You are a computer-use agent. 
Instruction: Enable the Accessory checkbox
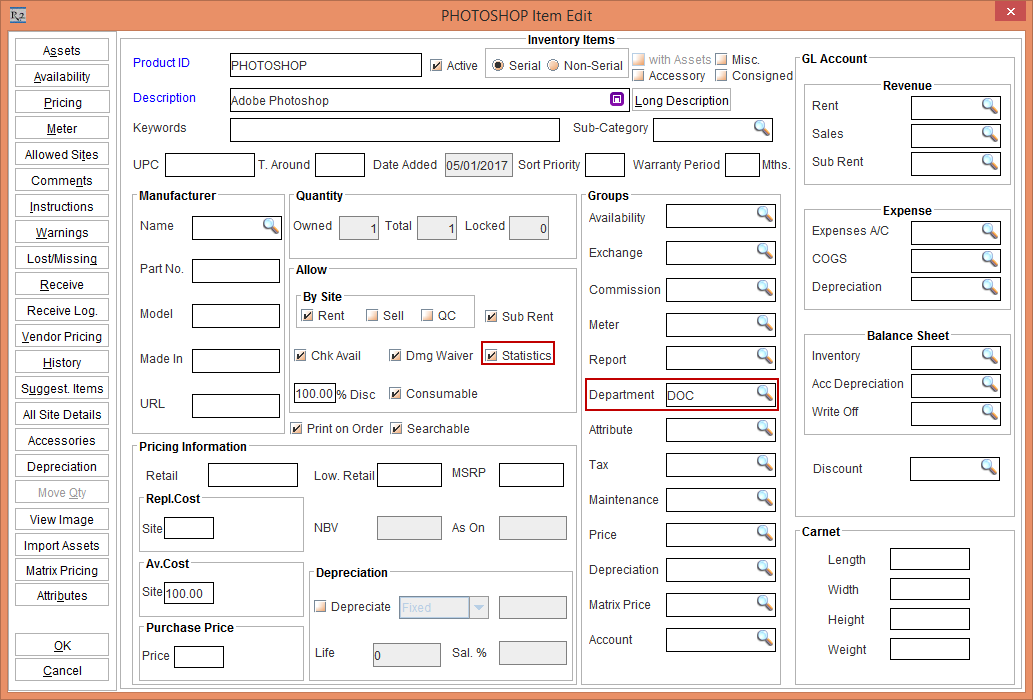coord(638,76)
